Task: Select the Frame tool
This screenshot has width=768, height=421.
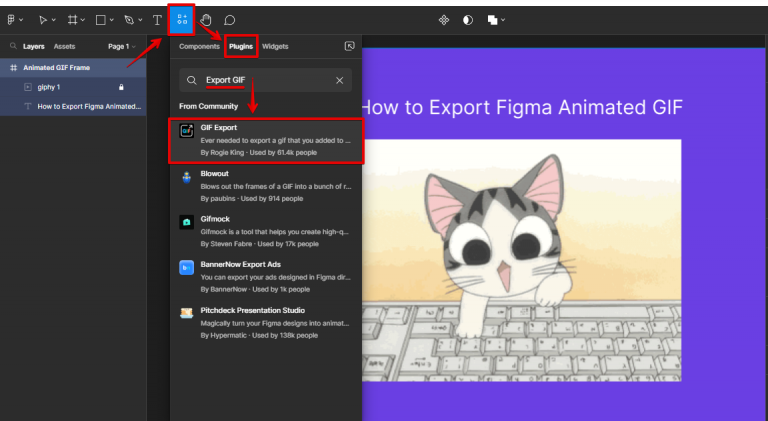Action: 72,19
